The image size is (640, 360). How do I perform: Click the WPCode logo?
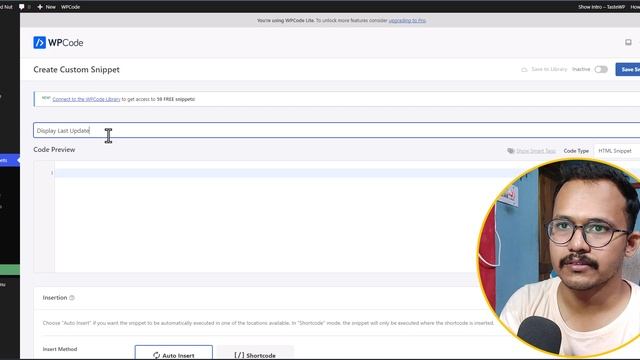(58, 42)
